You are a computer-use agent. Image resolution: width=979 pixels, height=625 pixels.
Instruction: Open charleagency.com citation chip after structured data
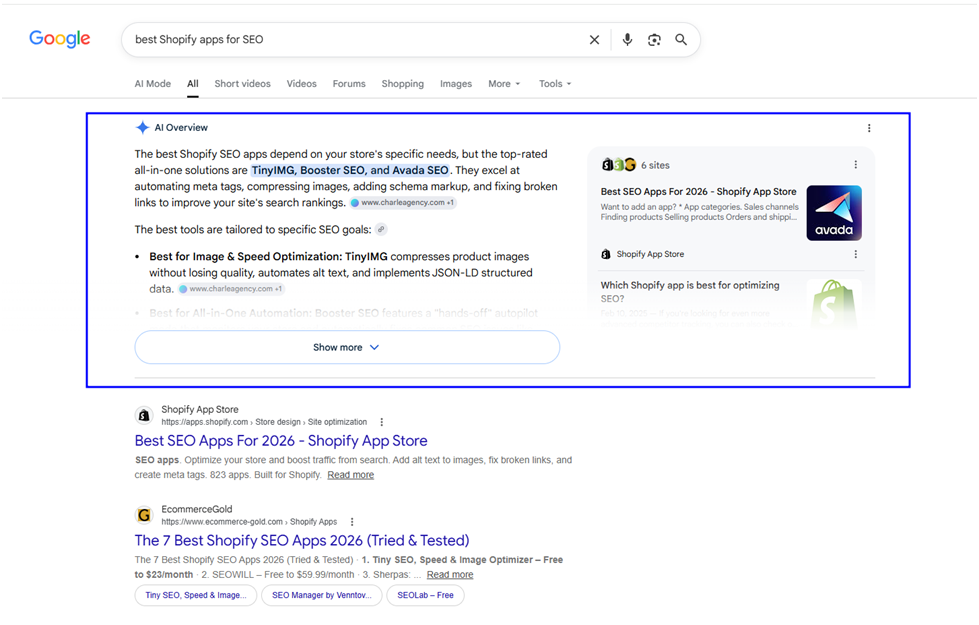click(x=231, y=288)
